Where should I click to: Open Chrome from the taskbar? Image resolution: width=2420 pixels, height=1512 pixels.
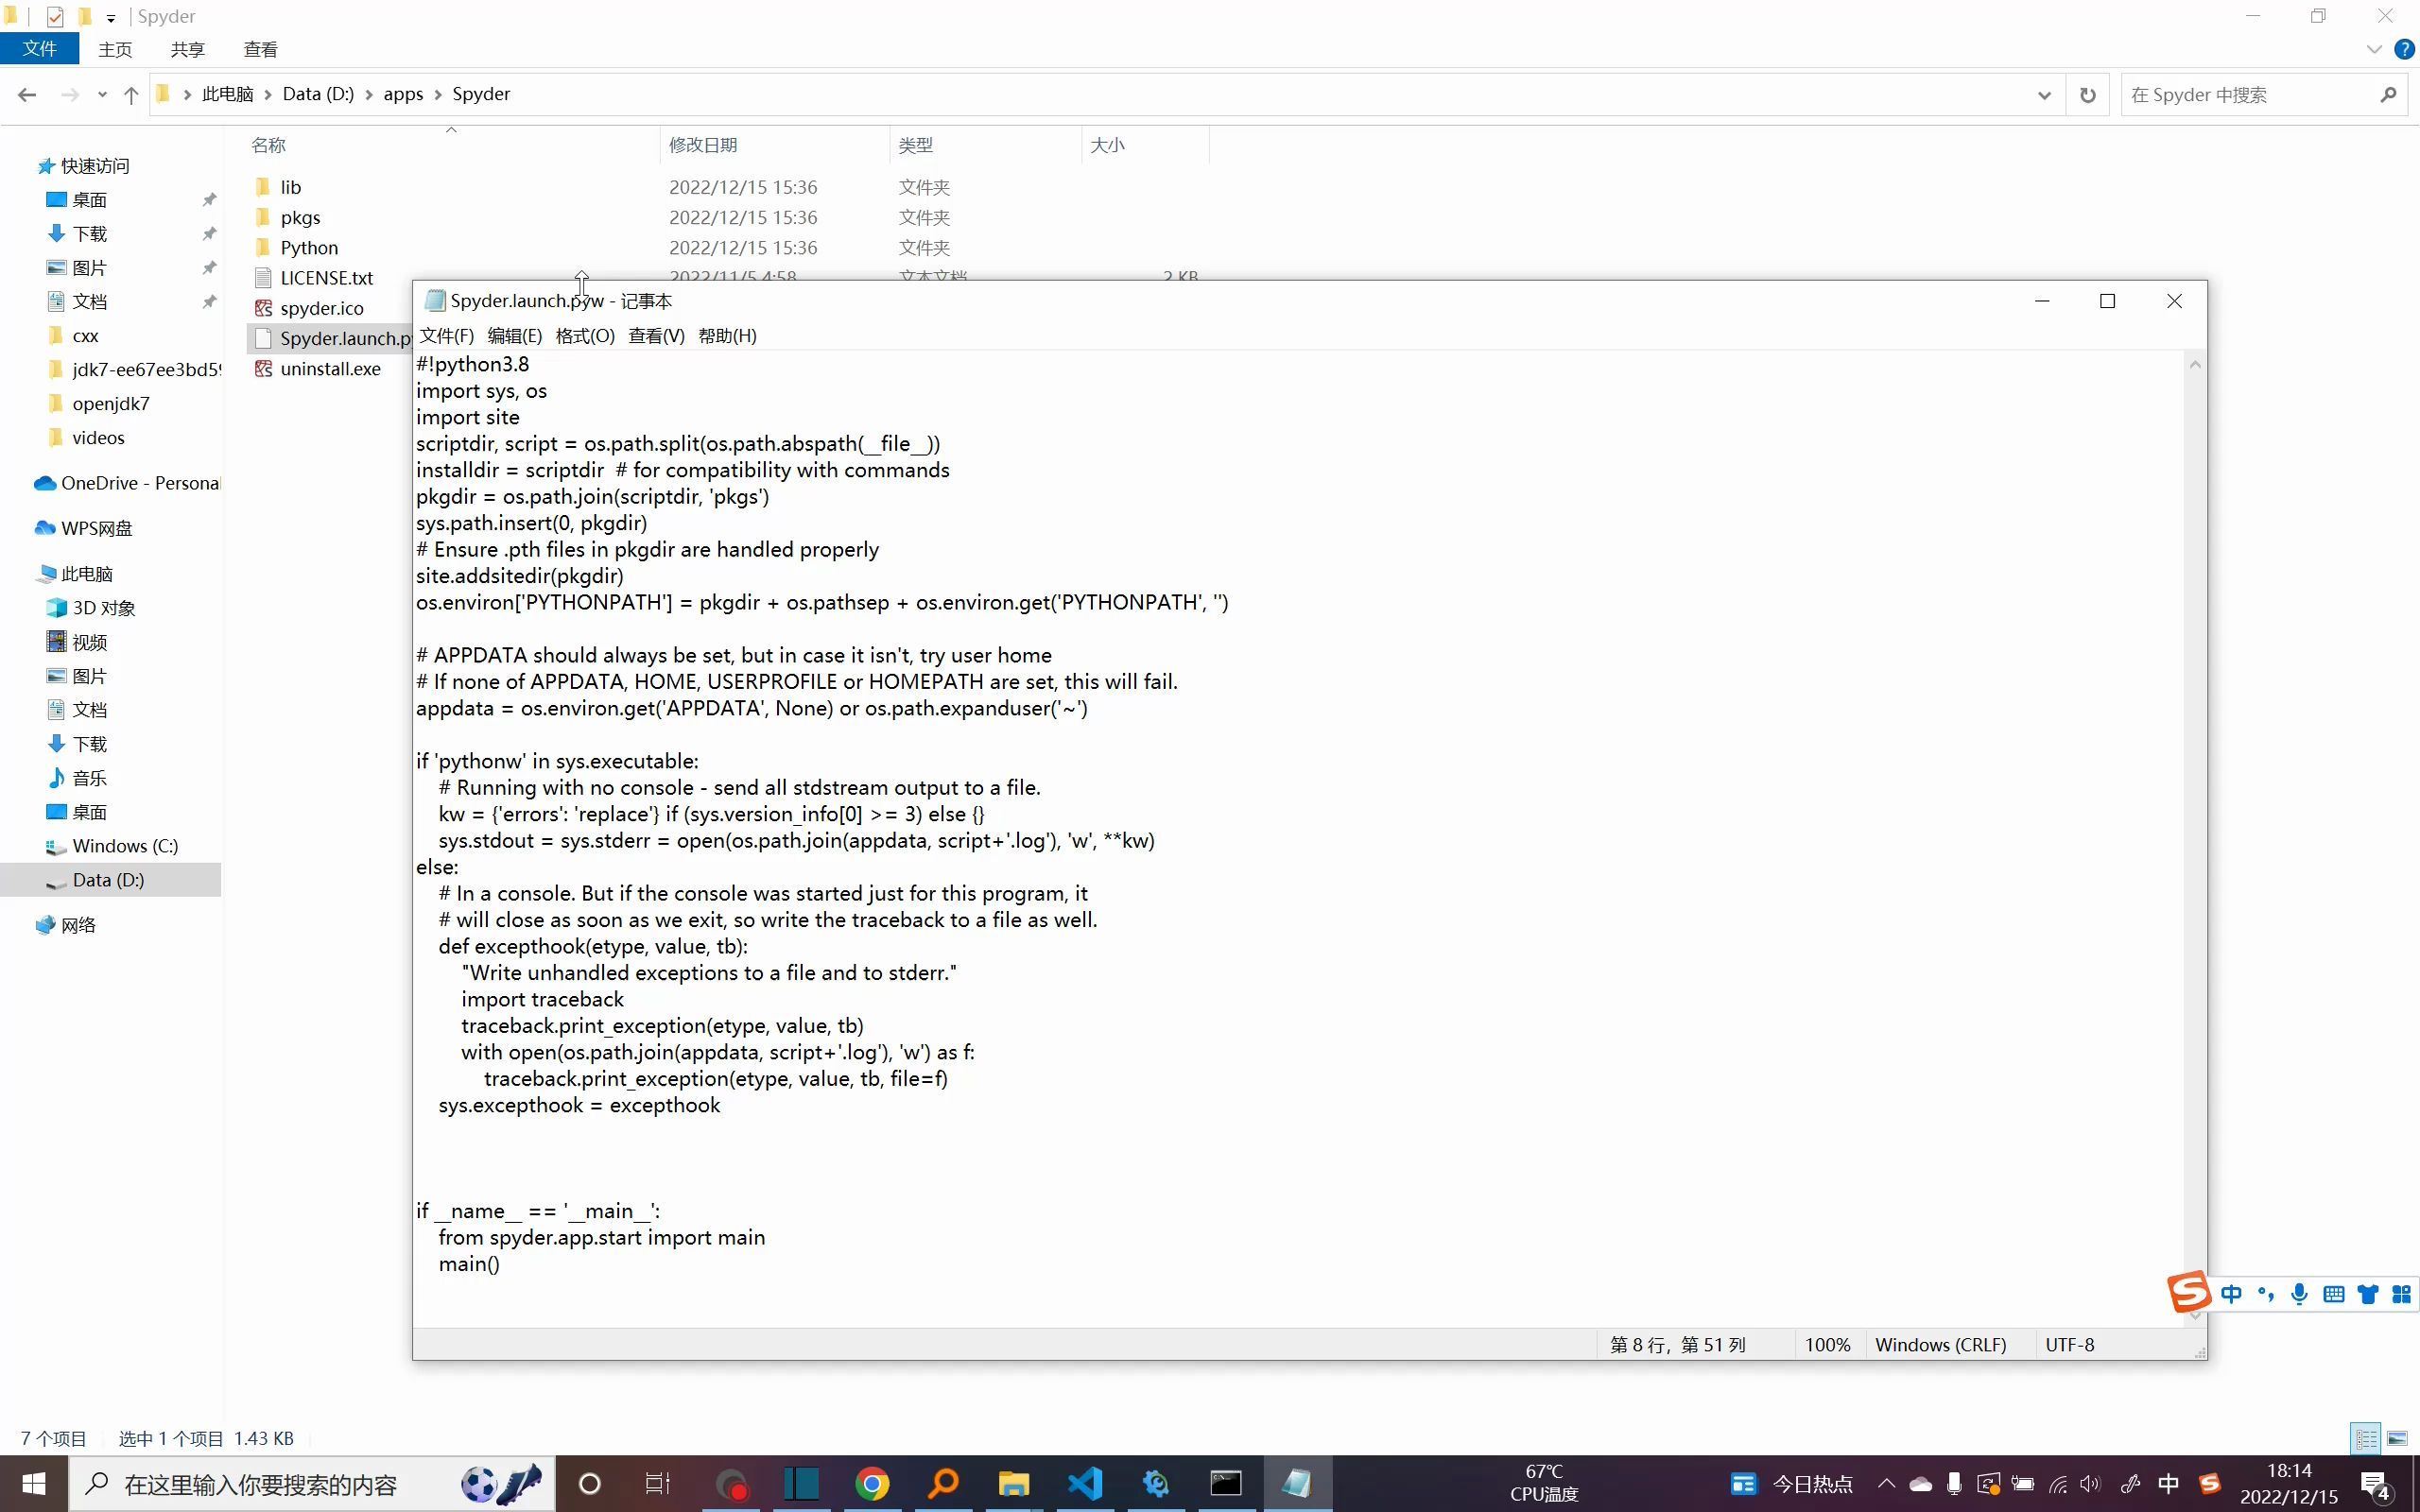872,1484
